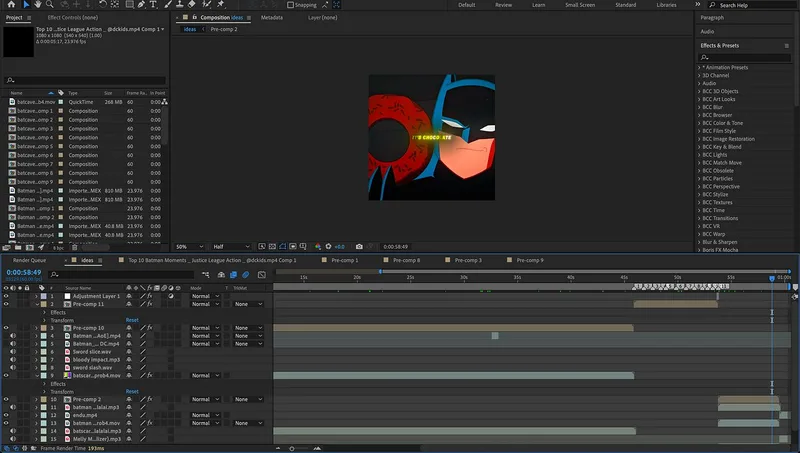Mute audio on bloody impact.mp3 layer
This screenshot has width=800, height=453.
13,360
